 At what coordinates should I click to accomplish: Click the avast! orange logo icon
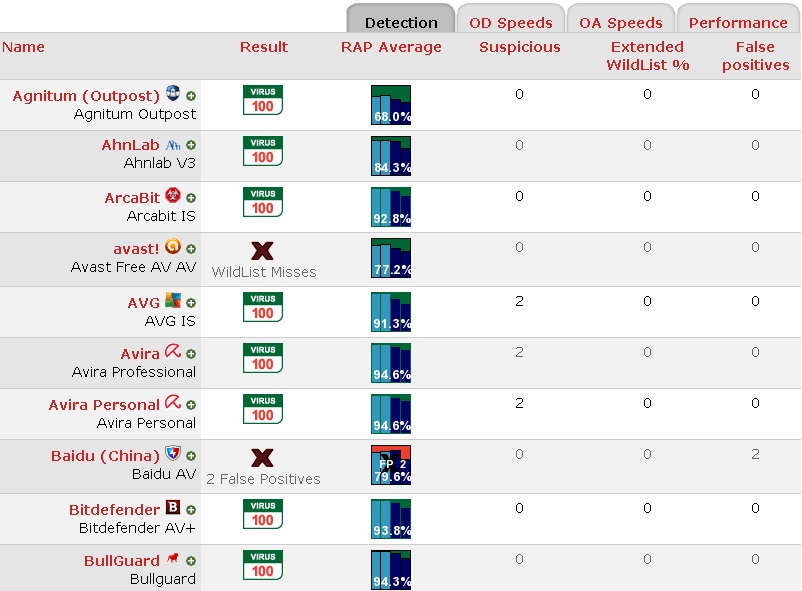click(x=173, y=246)
